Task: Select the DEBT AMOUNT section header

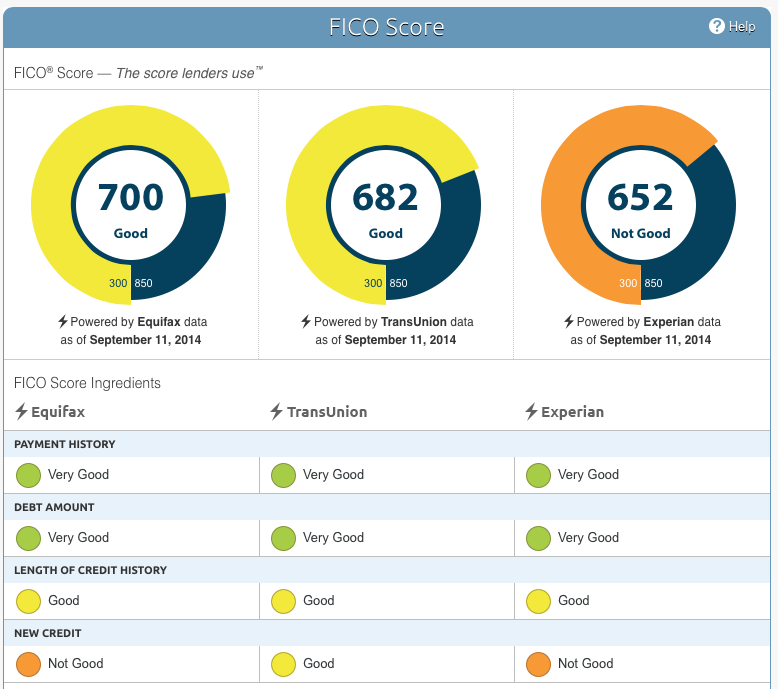Action: point(54,507)
